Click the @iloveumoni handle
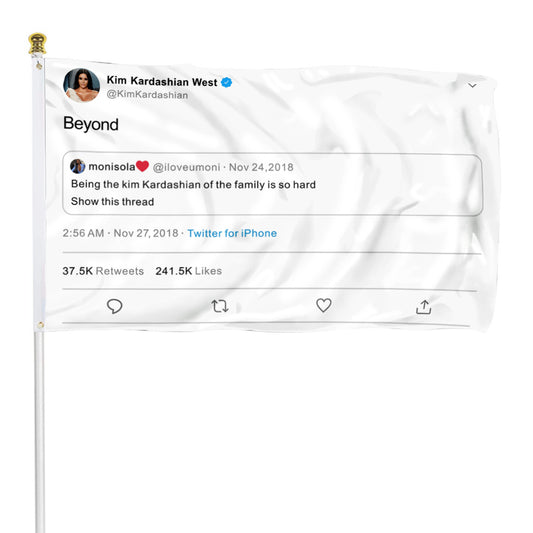The height and width of the screenshot is (533, 533). pos(186,167)
